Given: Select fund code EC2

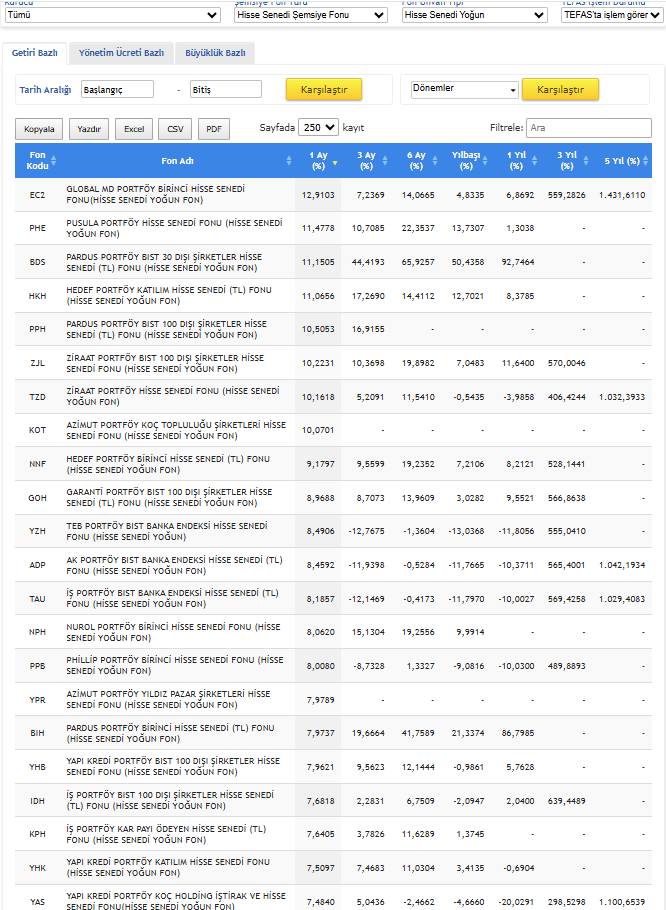Looking at the screenshot, I should [37, 195].
